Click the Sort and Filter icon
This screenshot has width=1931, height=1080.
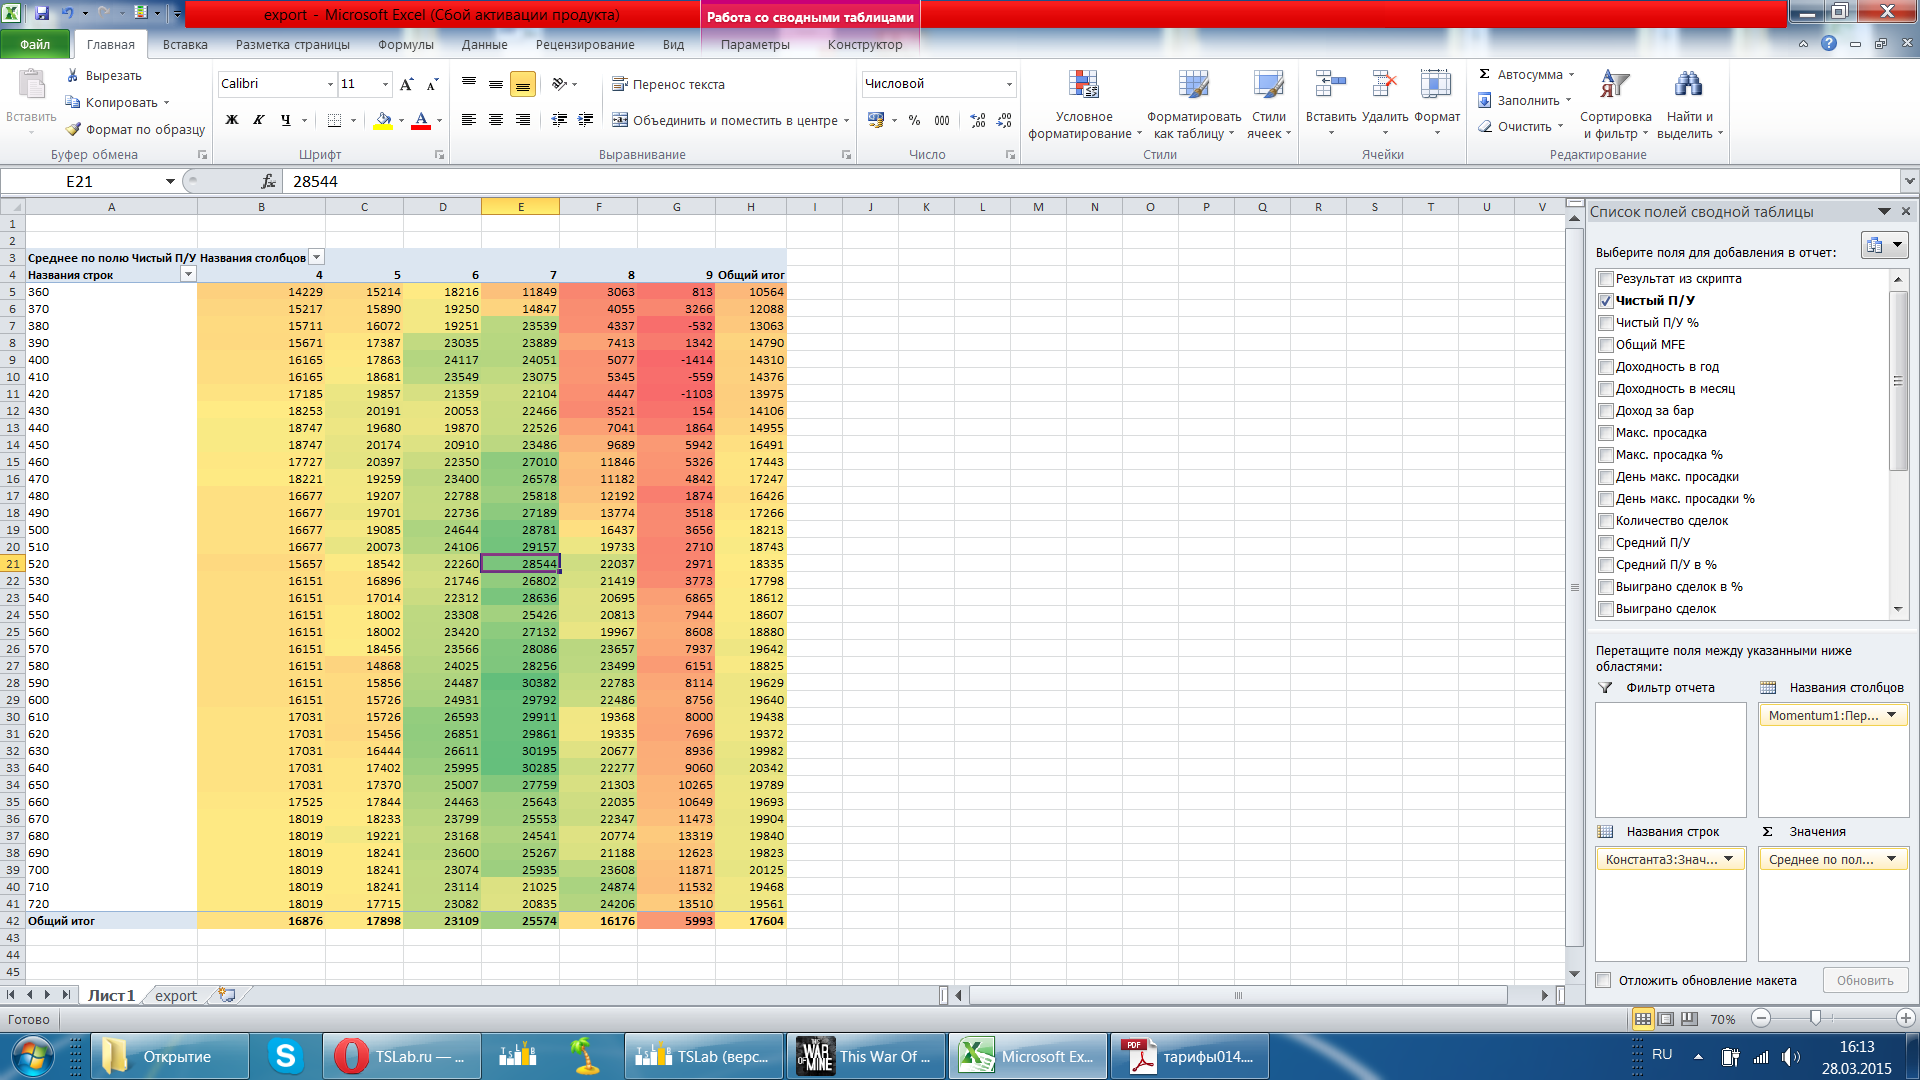pyautogui.click(x=1614, y=85)
